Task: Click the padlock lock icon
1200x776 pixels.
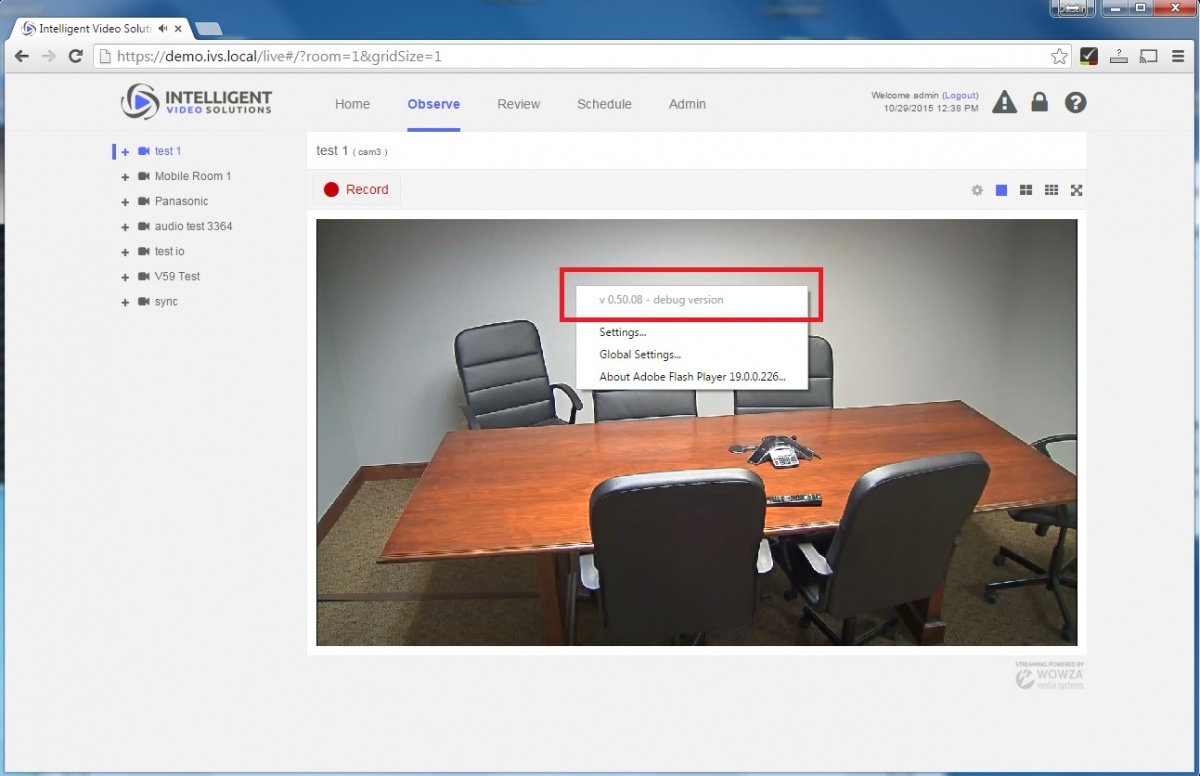Action: [1040, 102]
